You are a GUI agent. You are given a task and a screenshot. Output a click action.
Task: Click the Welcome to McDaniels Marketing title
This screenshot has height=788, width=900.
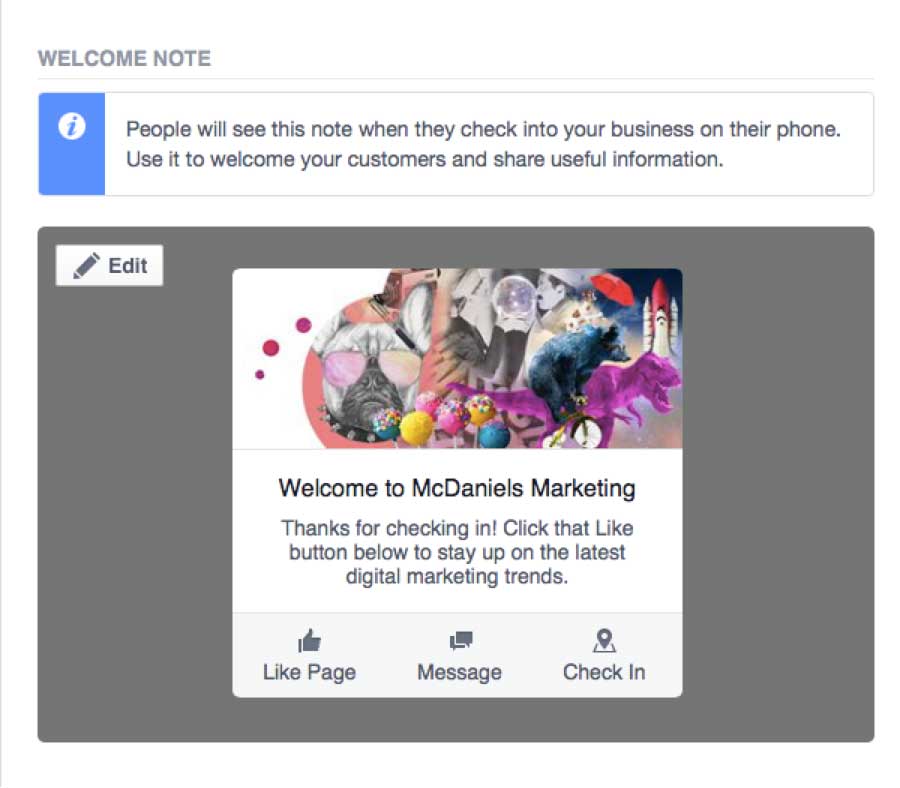coord(457,488)
